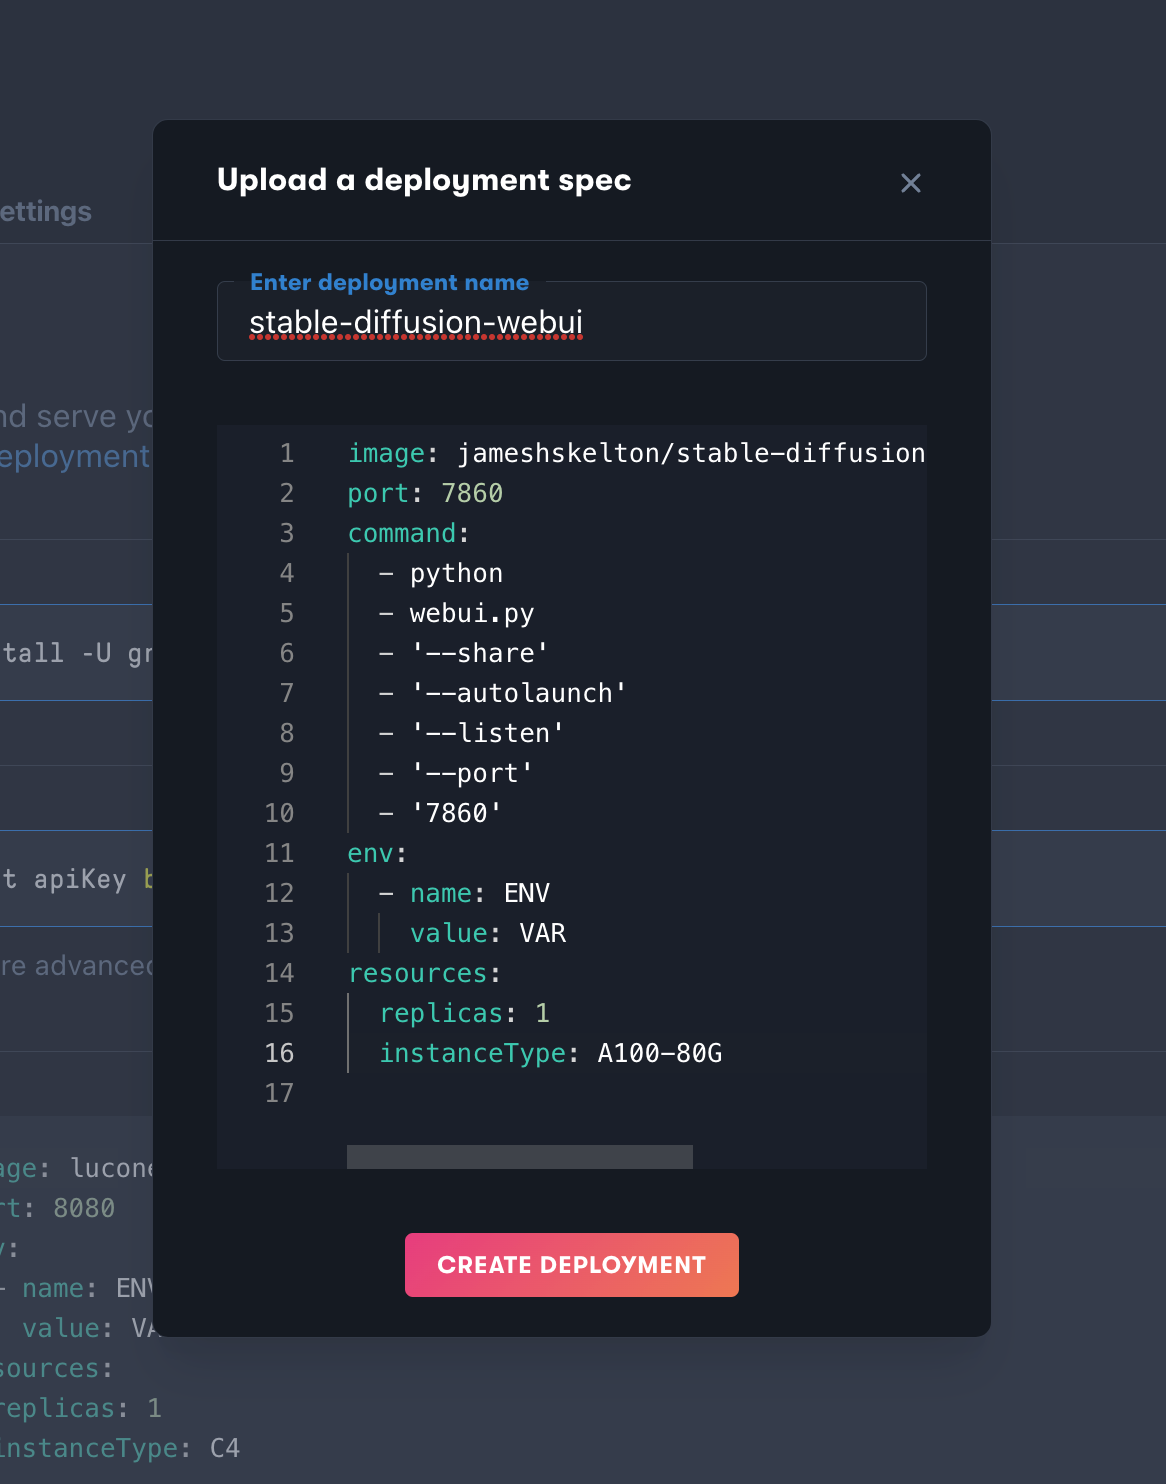Click the 'resources' key on line 14
Image resolution: width=1166 pixels, height=1484 pixels.
(x=417, y=973)
